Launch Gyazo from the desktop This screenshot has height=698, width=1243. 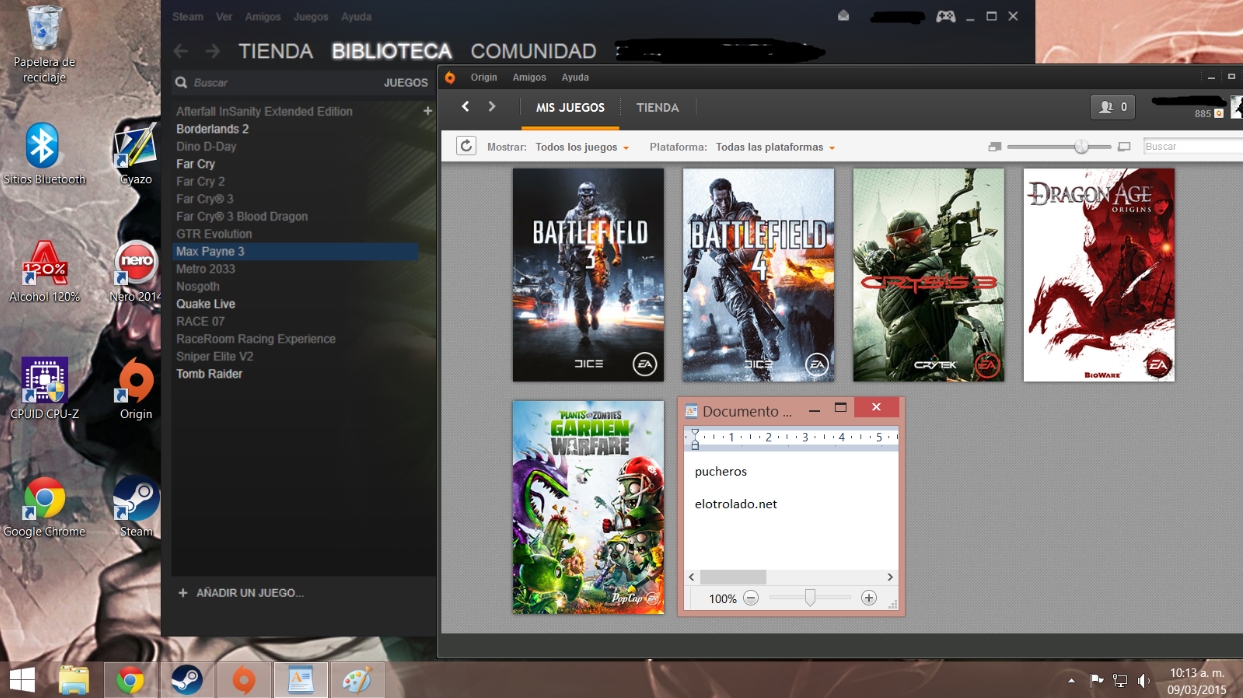tap(135, 154)
